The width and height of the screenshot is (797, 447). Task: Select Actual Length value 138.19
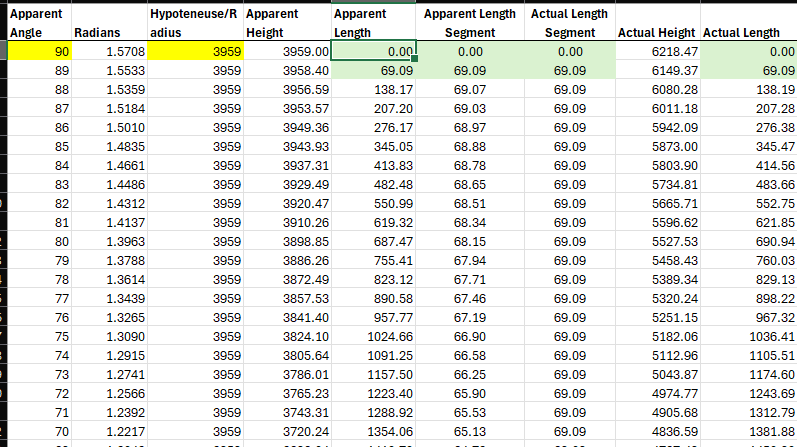pos(749,90)
